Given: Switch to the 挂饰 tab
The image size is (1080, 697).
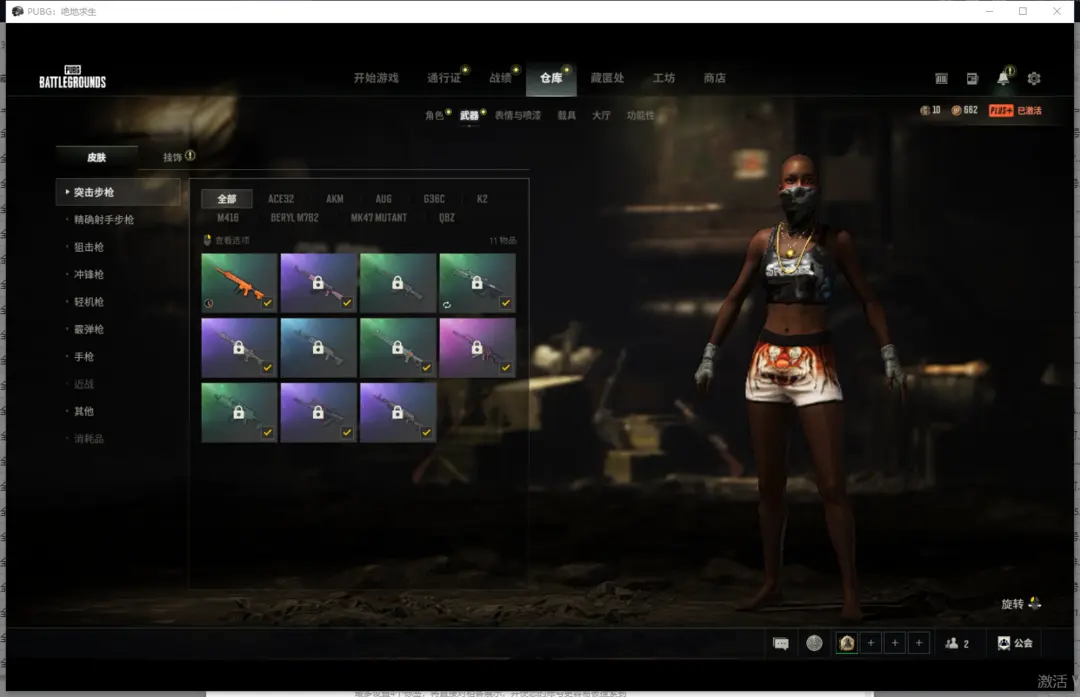Looking at the screenshot, I should tap(172, 157).
